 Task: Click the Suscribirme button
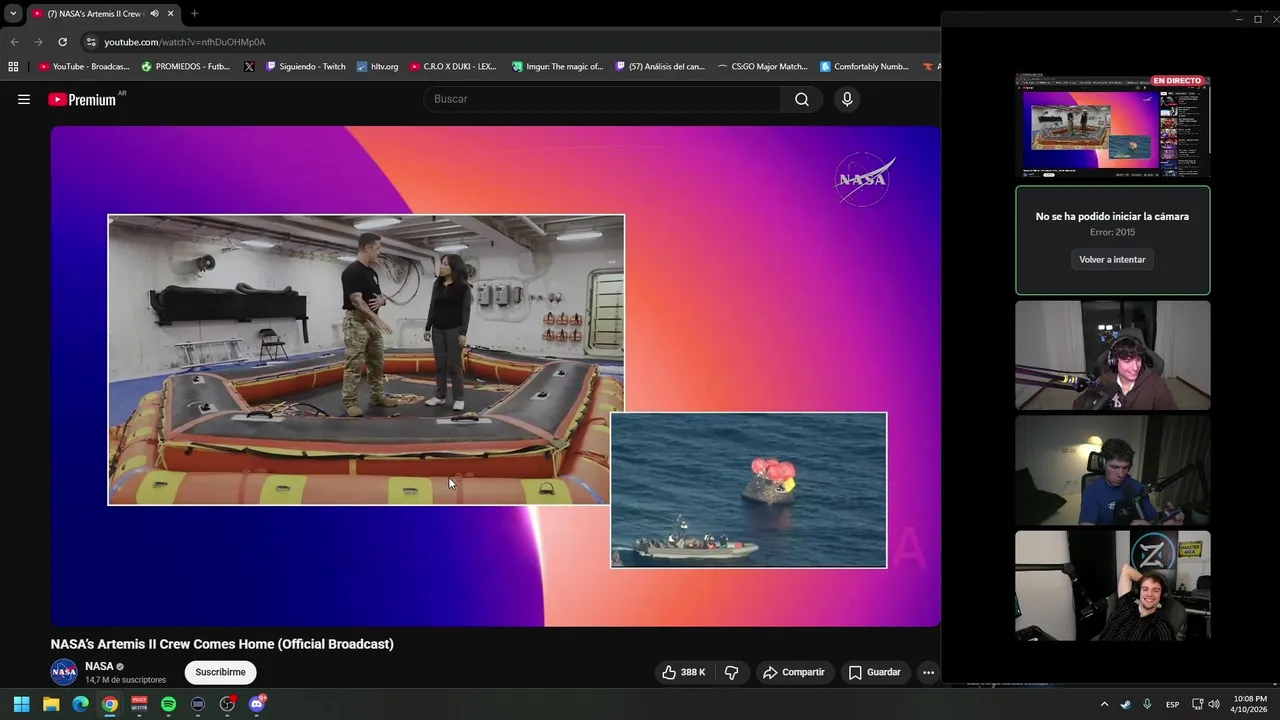(x=220, y=672)
